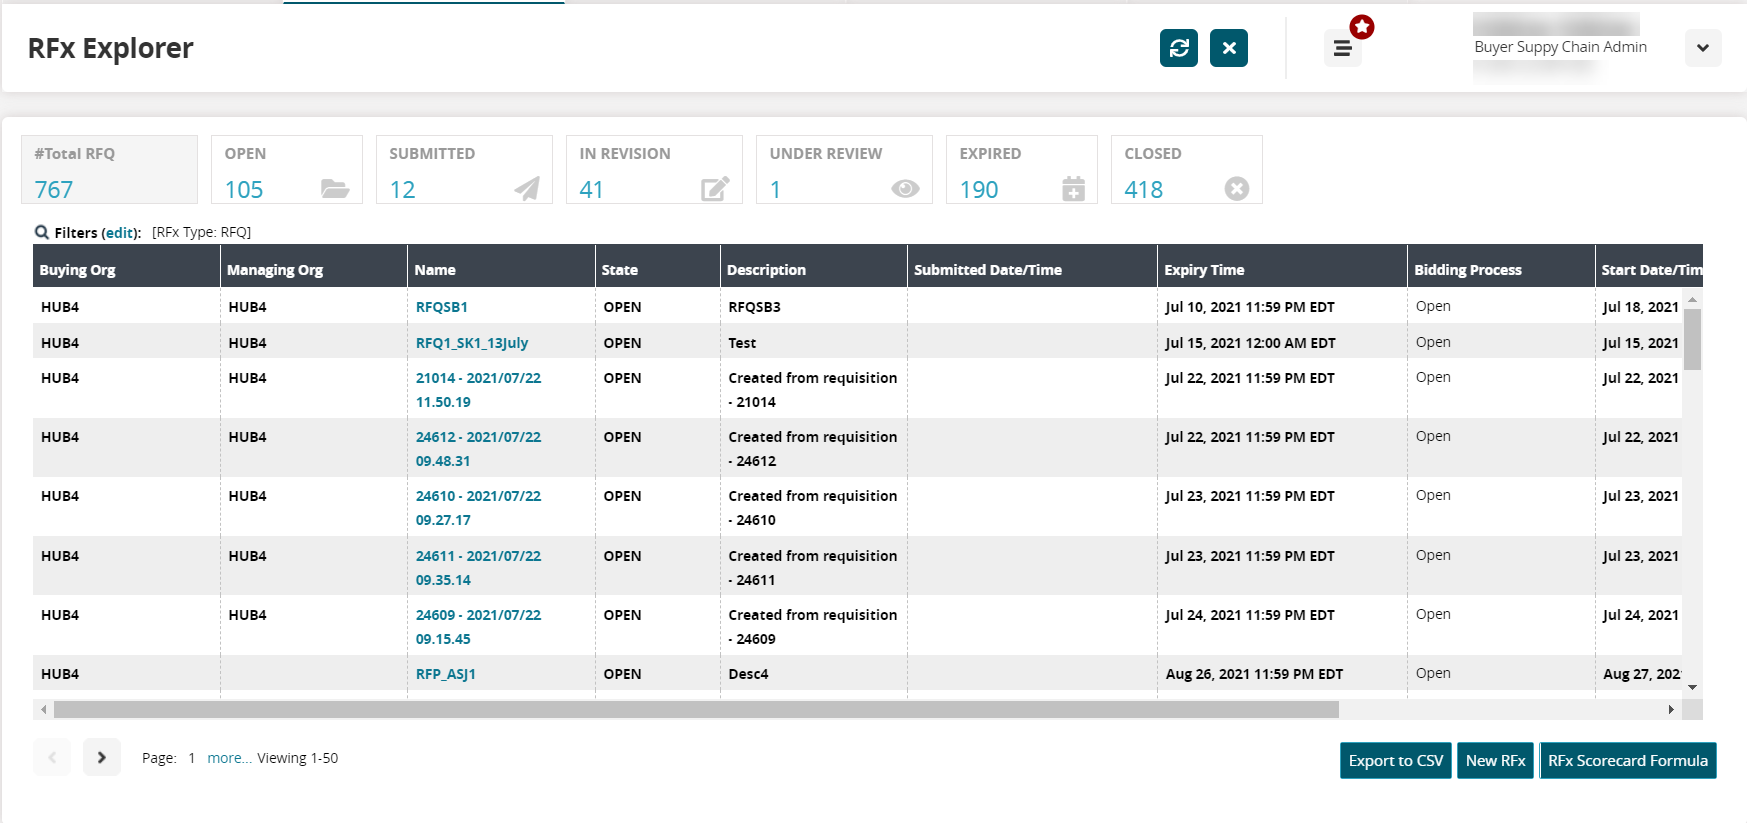The height and width of the screenshot is (823, 1747).
Task: Click the Under Review eye icon
Action: pos(904,189)
